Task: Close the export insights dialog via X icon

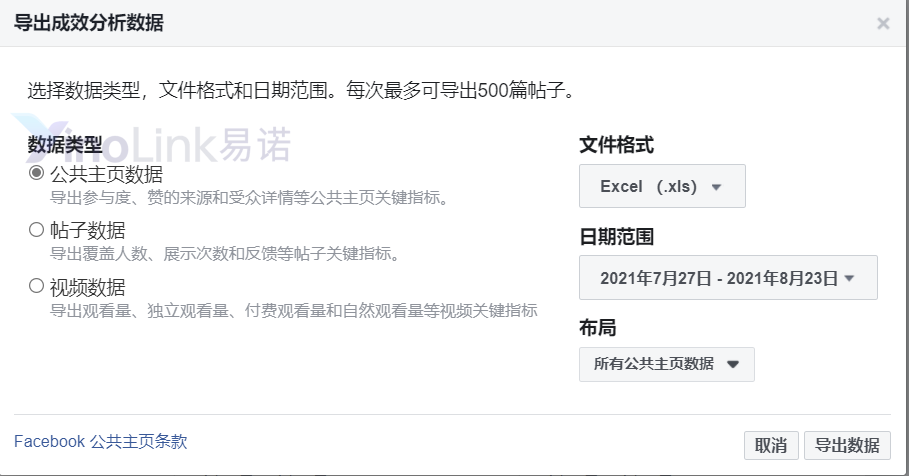Action: click(883, 23)
